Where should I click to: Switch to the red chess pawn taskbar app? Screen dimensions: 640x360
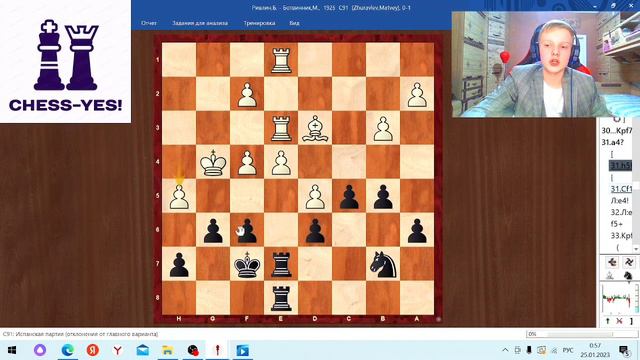click(x=218, y=350)
